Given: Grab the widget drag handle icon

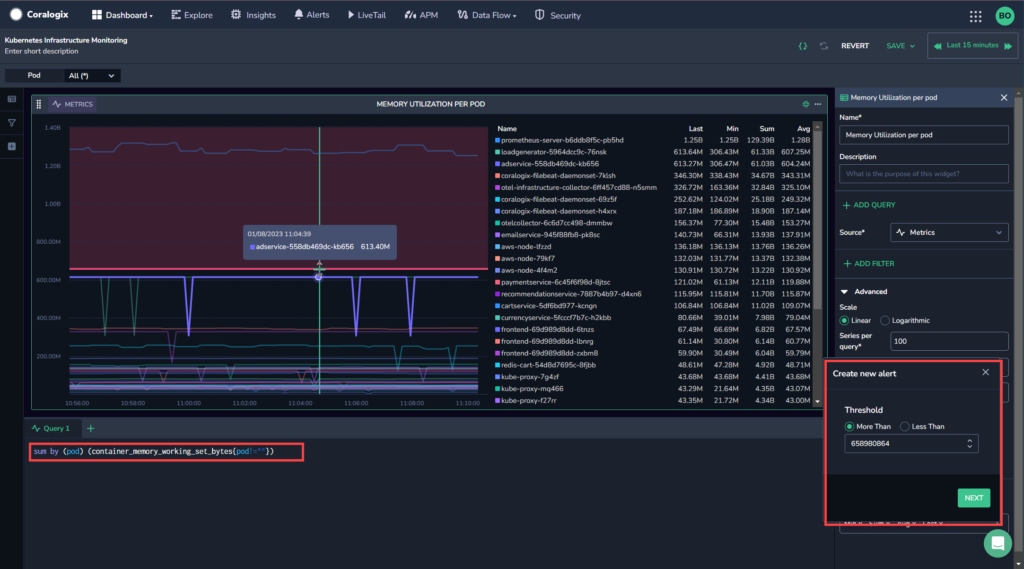Looking at the screenshot, I should click(x=39, y=104).
